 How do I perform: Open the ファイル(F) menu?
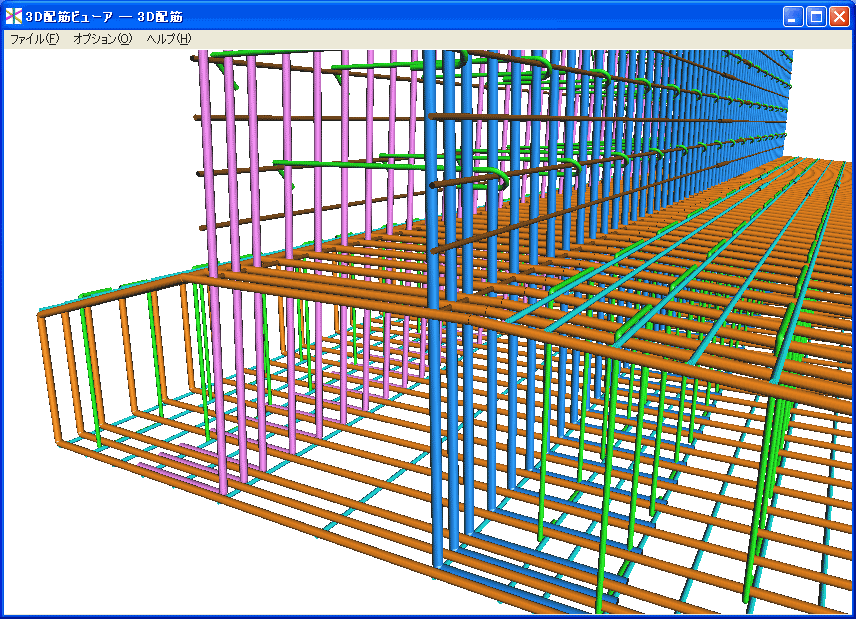[34, 39]
